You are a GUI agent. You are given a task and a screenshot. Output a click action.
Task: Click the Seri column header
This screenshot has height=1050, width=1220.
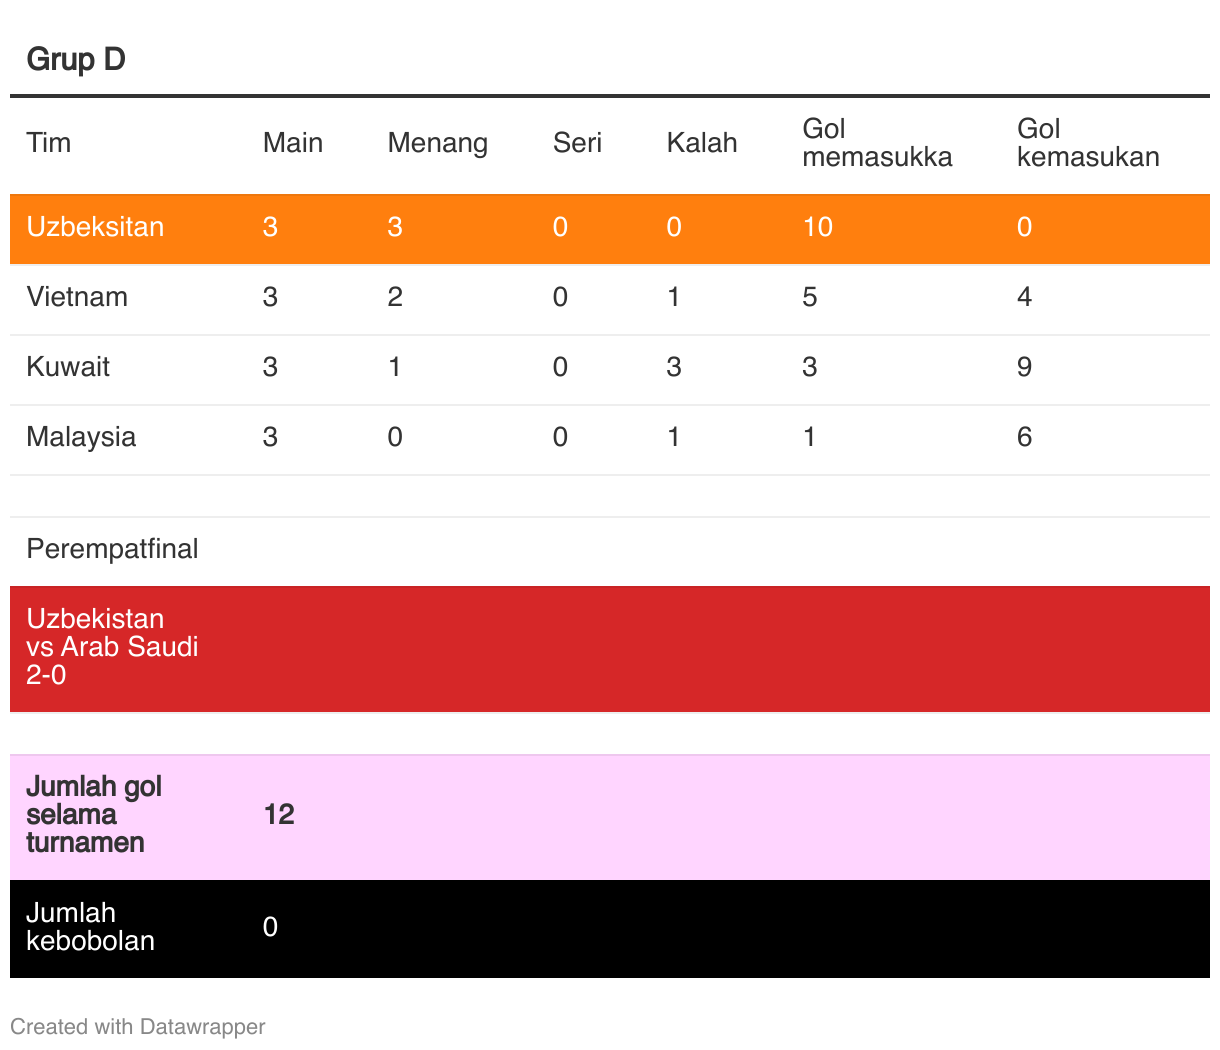point(577,143)
